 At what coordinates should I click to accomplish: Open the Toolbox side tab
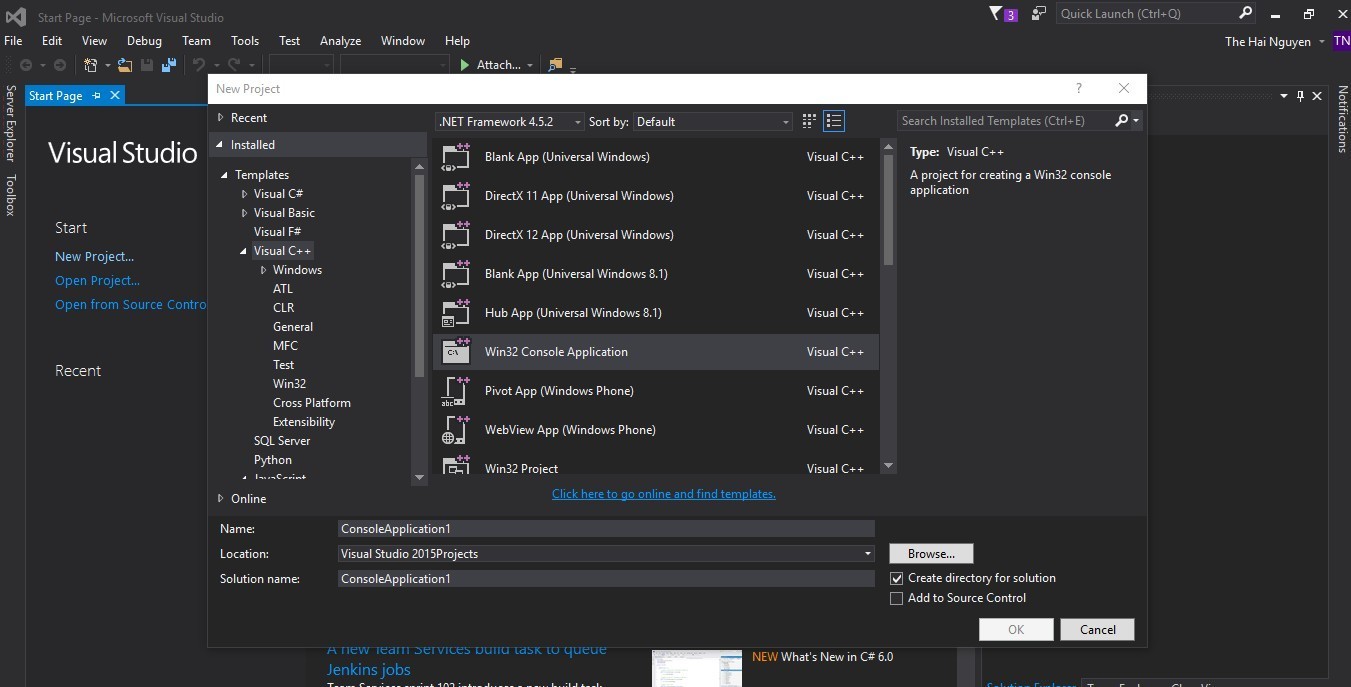11,195
